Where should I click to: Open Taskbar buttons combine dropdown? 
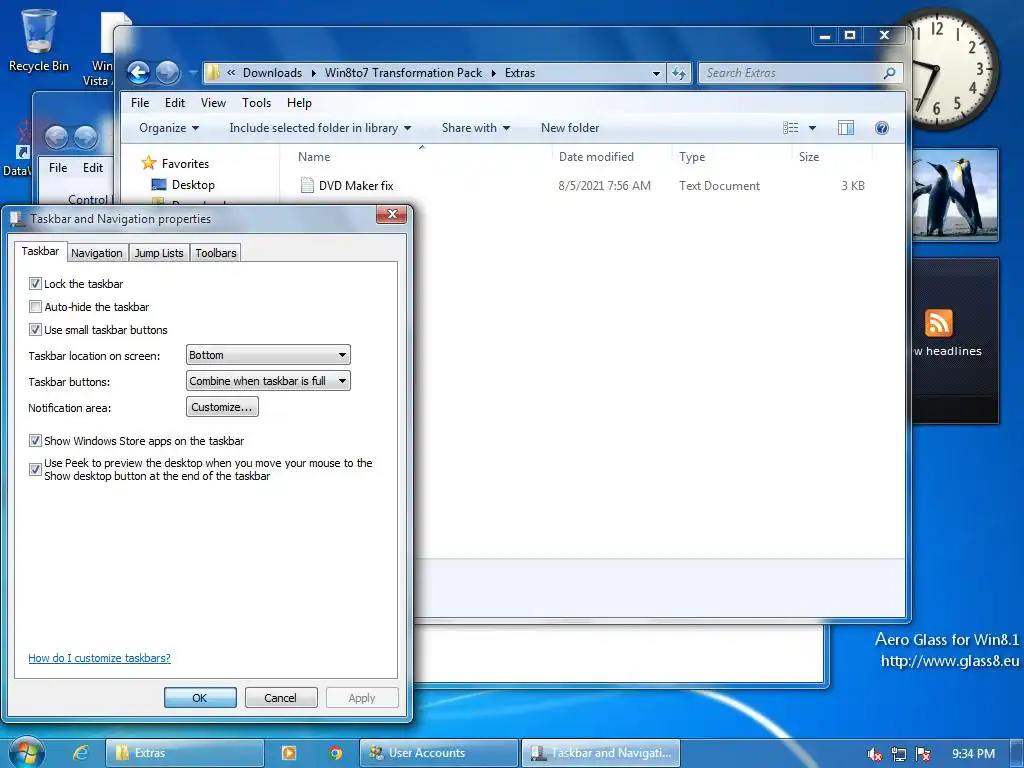[x=268, y=381]
